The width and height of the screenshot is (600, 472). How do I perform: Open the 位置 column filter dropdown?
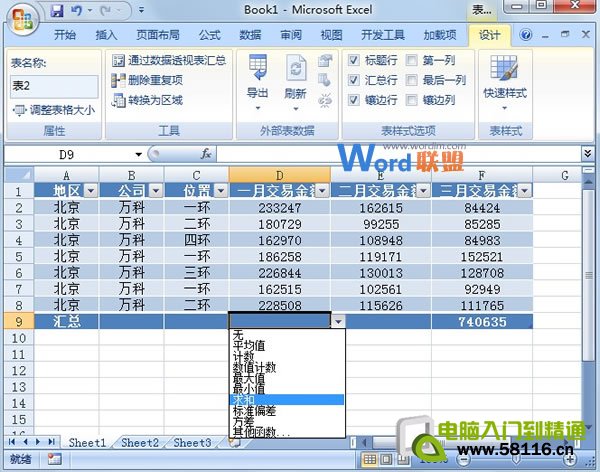[x=221, y=190]
